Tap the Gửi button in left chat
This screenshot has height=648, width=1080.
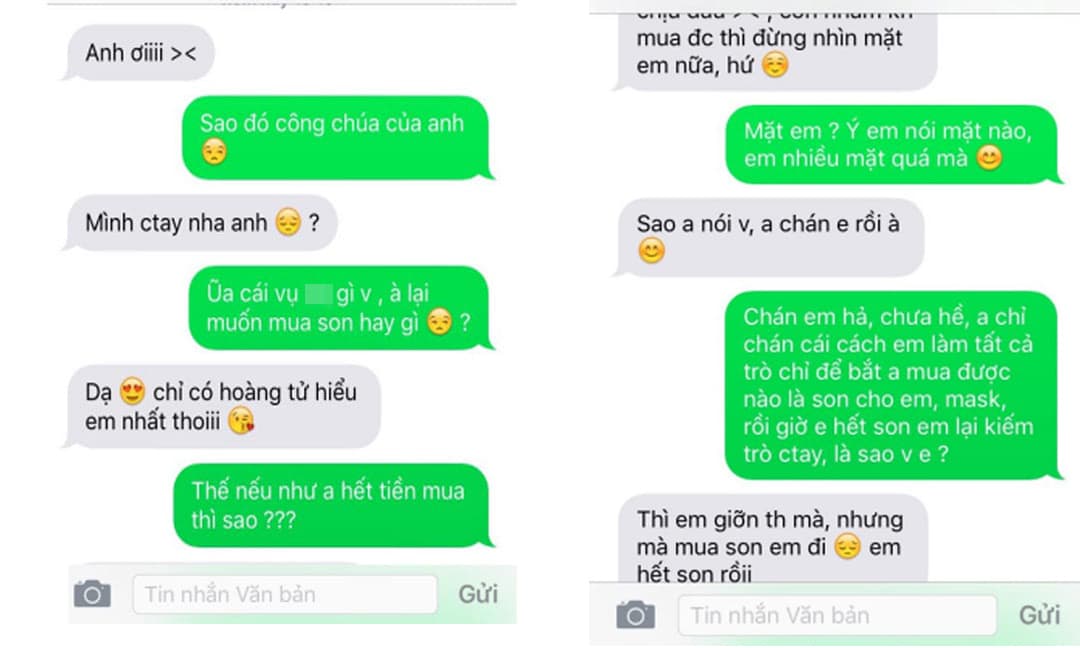[478, 594]
